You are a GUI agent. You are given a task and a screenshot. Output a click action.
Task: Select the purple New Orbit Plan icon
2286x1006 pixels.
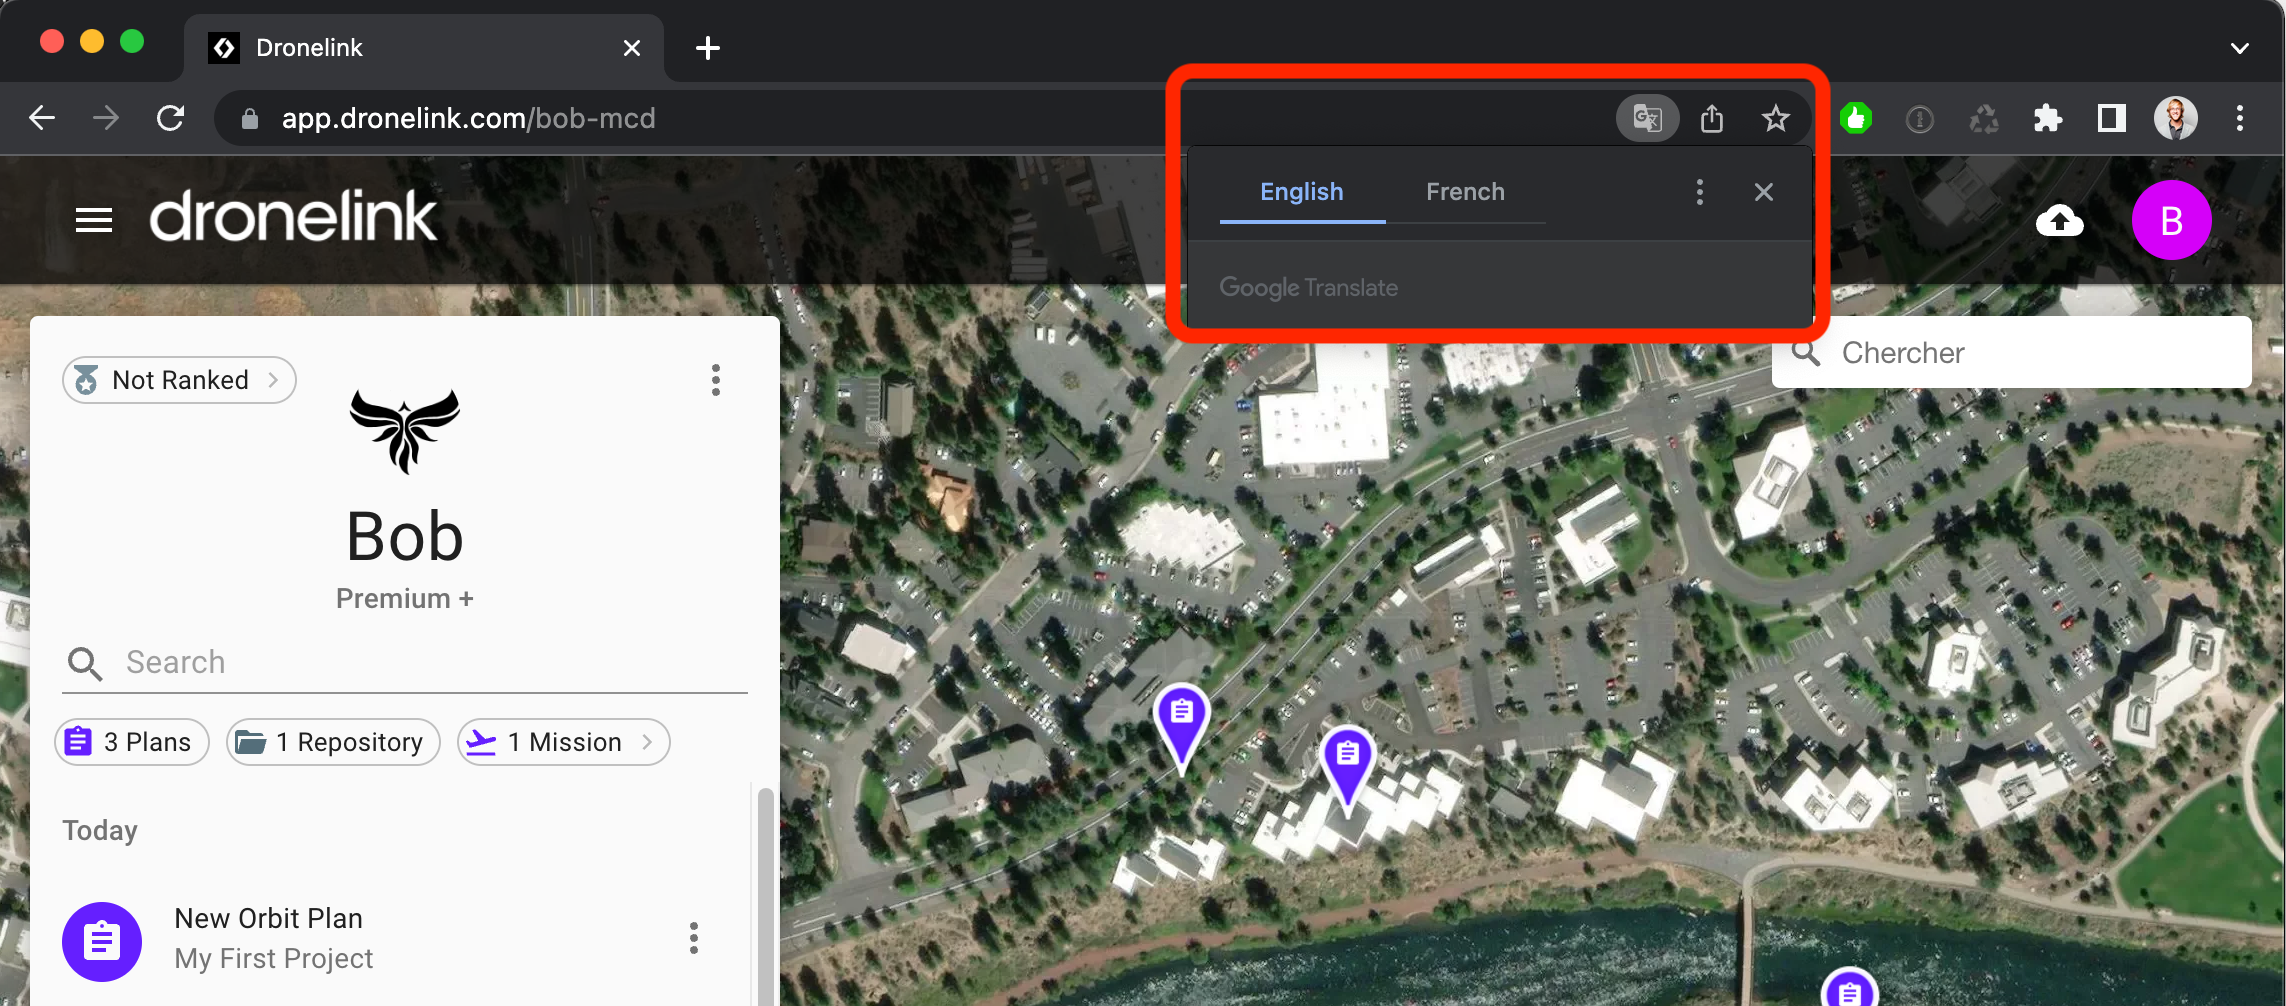point(102,941)
